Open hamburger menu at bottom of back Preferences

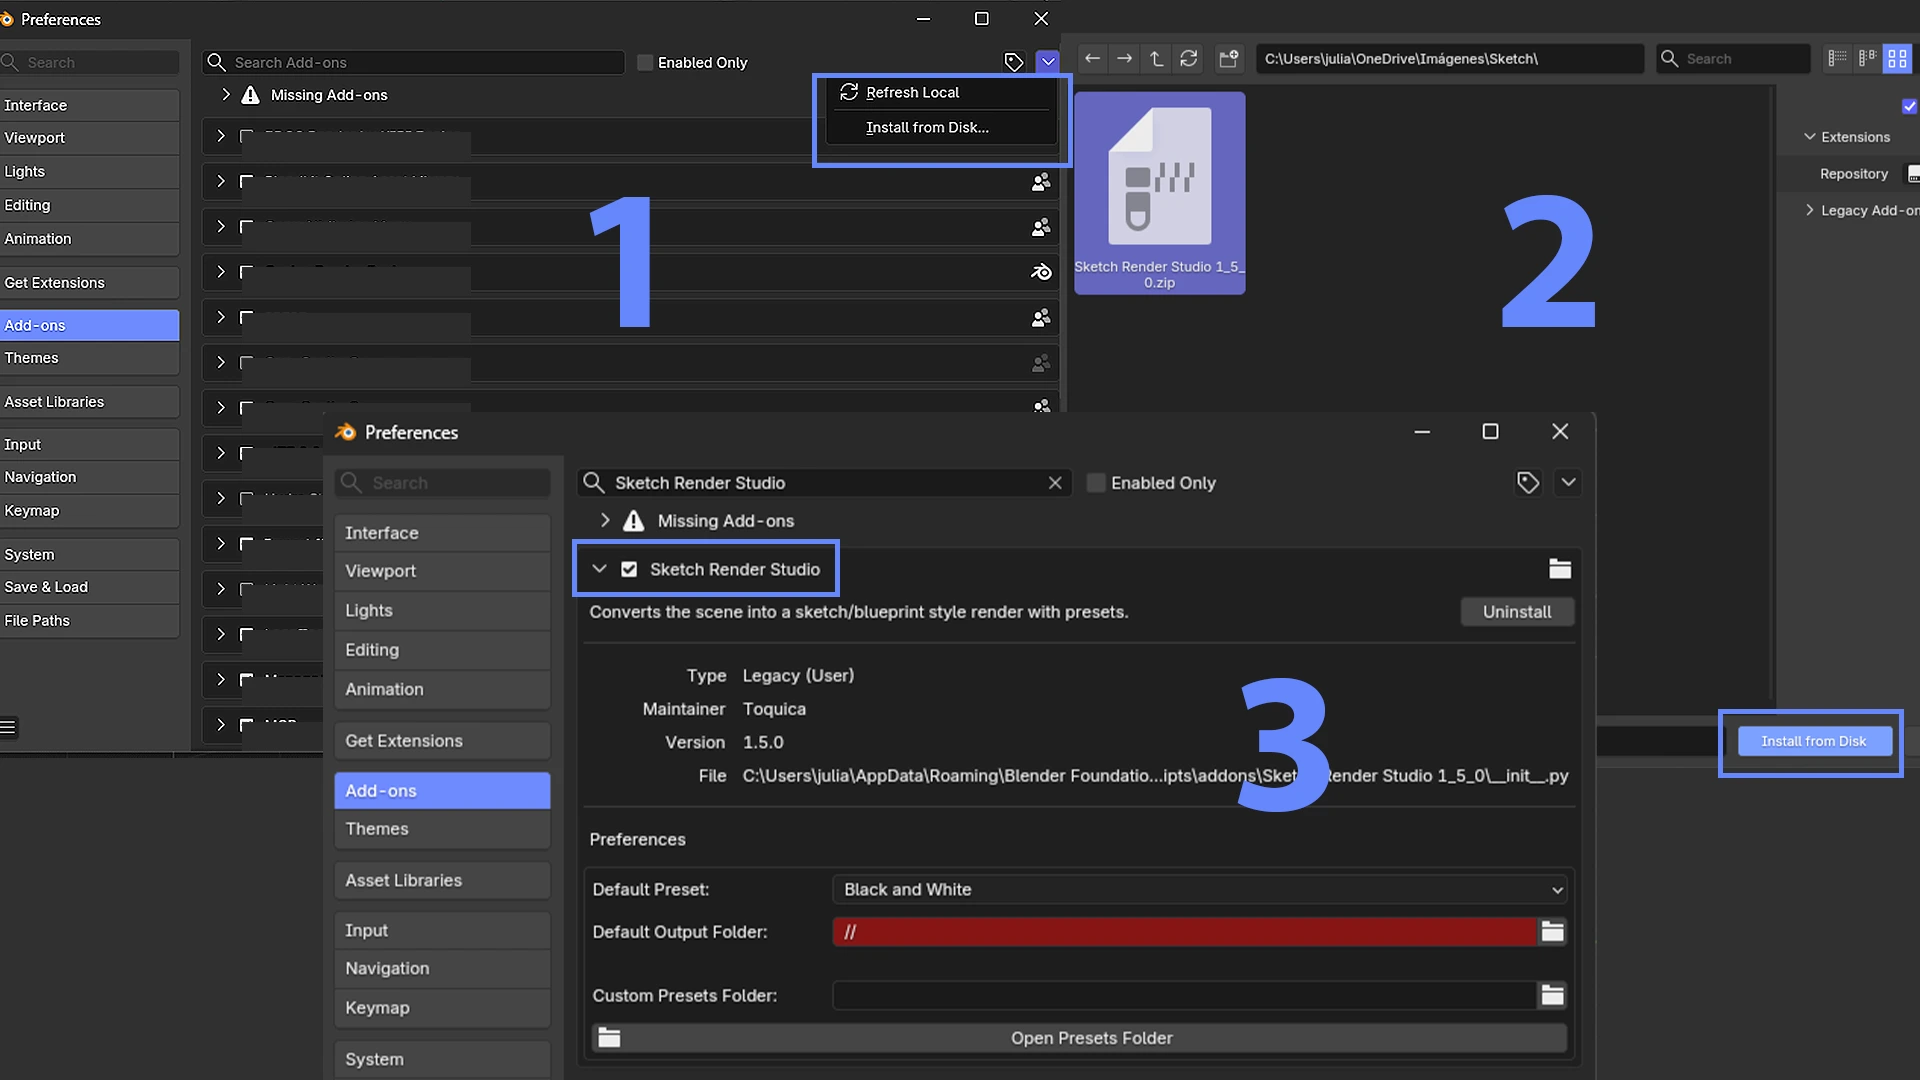point(8,727)
